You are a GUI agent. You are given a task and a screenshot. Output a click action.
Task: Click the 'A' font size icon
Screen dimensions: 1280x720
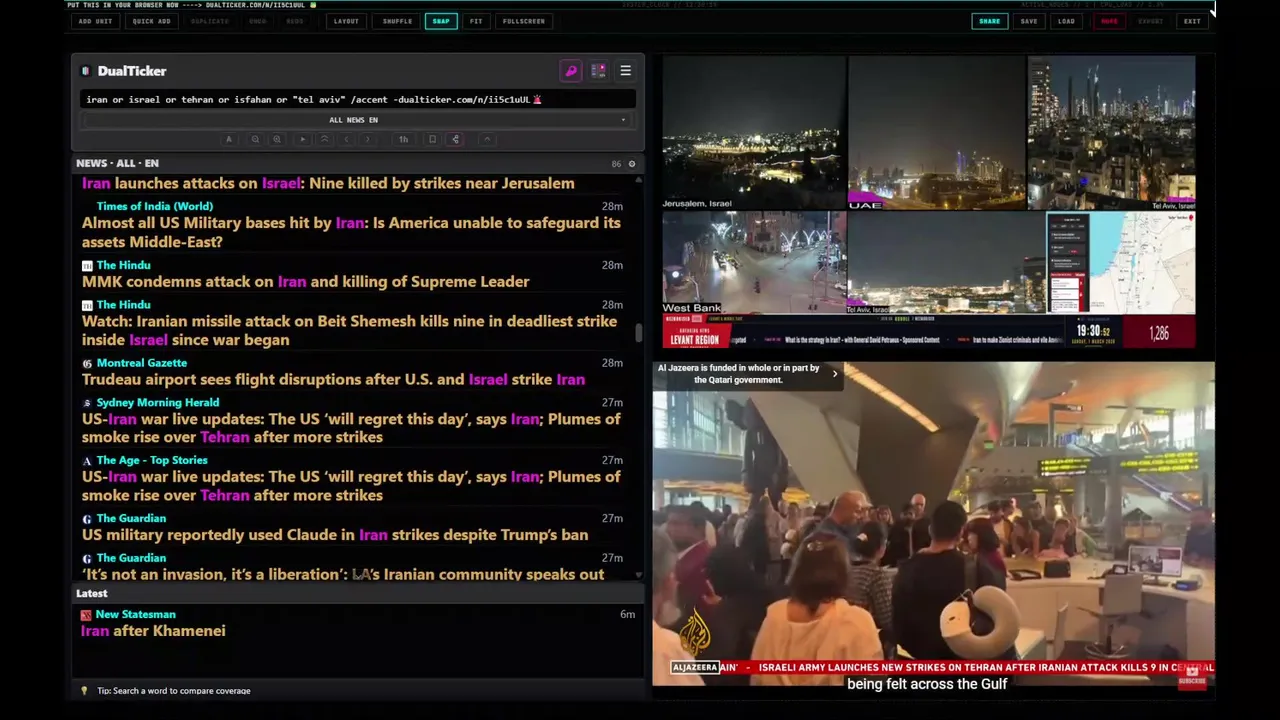[x=229, y=139]
